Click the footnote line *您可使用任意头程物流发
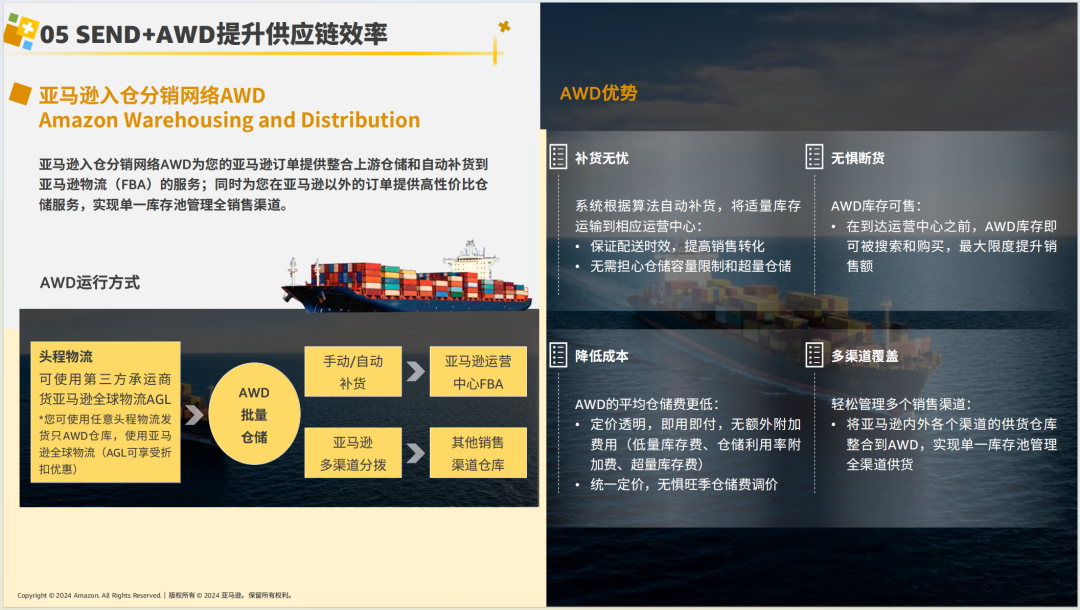Screen dimensions: 1080x610 coord(105,419)
